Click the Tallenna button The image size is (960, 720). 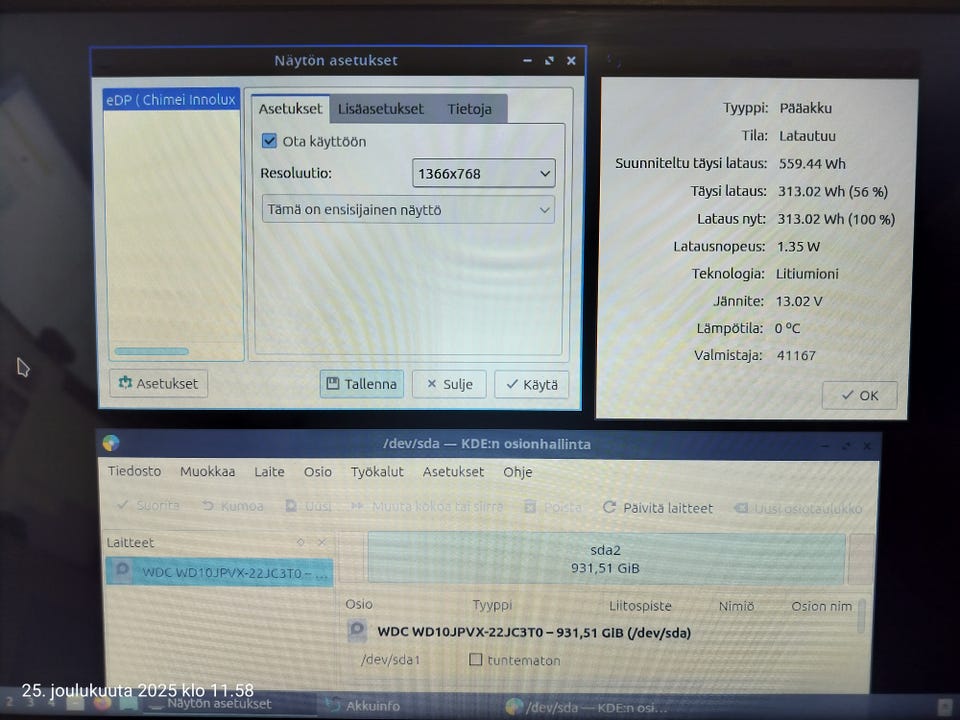pyautogui.click(x=362, y=384)
